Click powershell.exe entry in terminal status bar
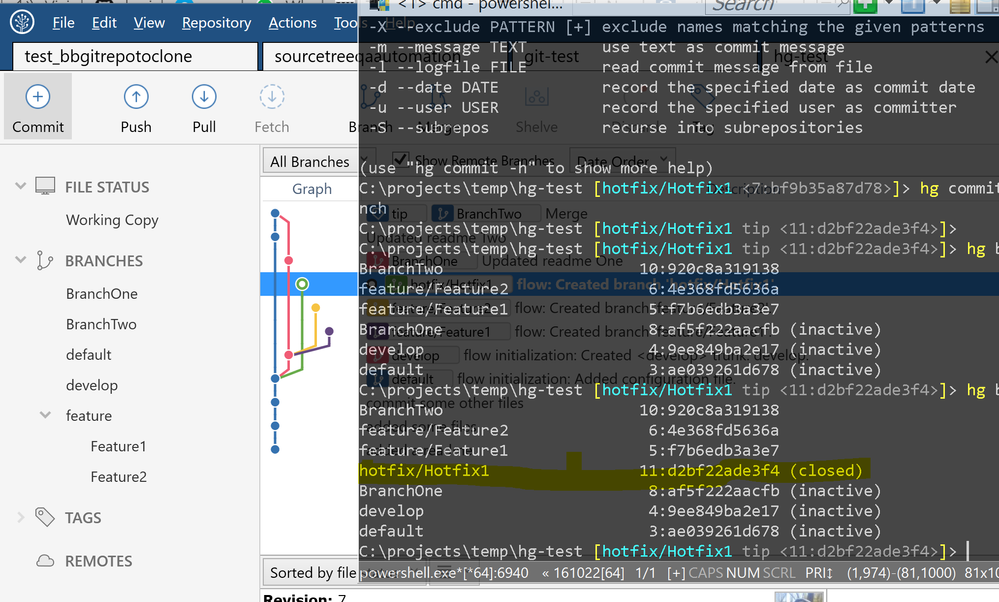Viewport: 999px width, 602px height. [444, 573]
